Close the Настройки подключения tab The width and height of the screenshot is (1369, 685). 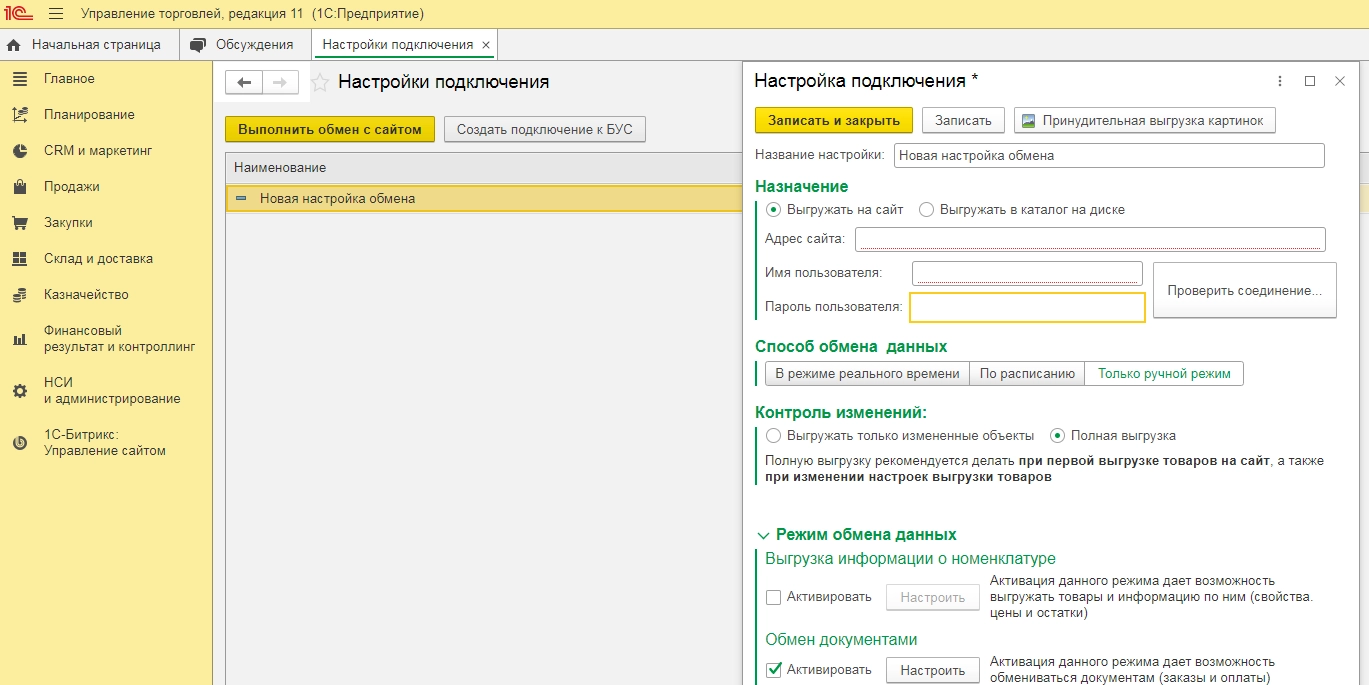486,45
